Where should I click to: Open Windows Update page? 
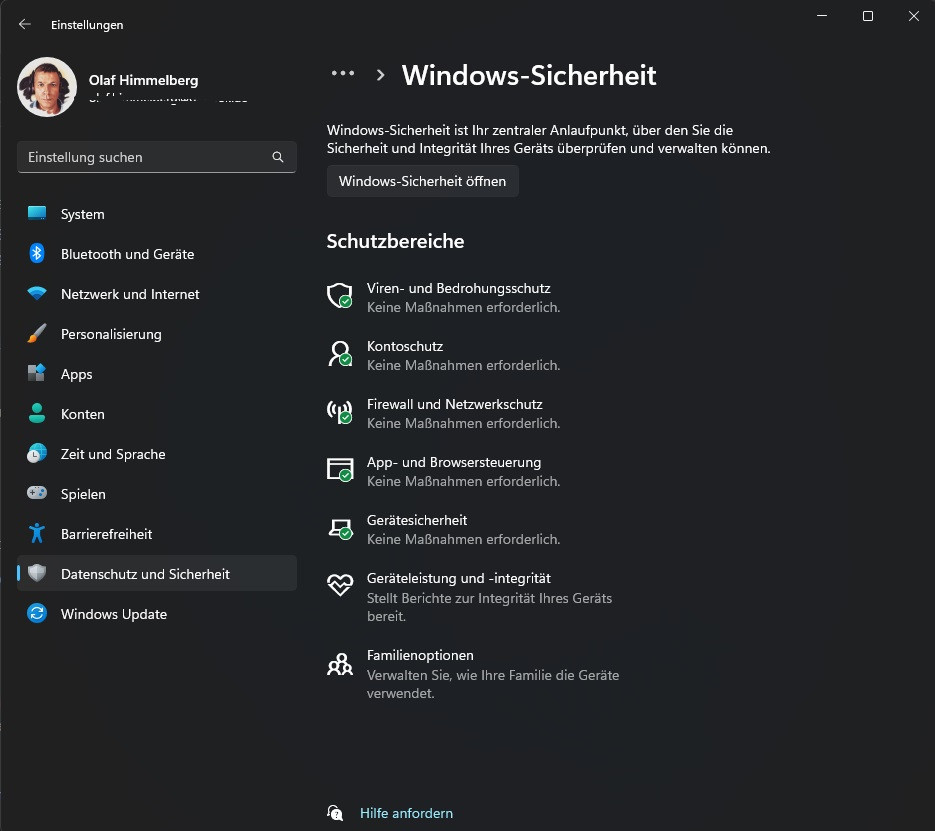157,613
